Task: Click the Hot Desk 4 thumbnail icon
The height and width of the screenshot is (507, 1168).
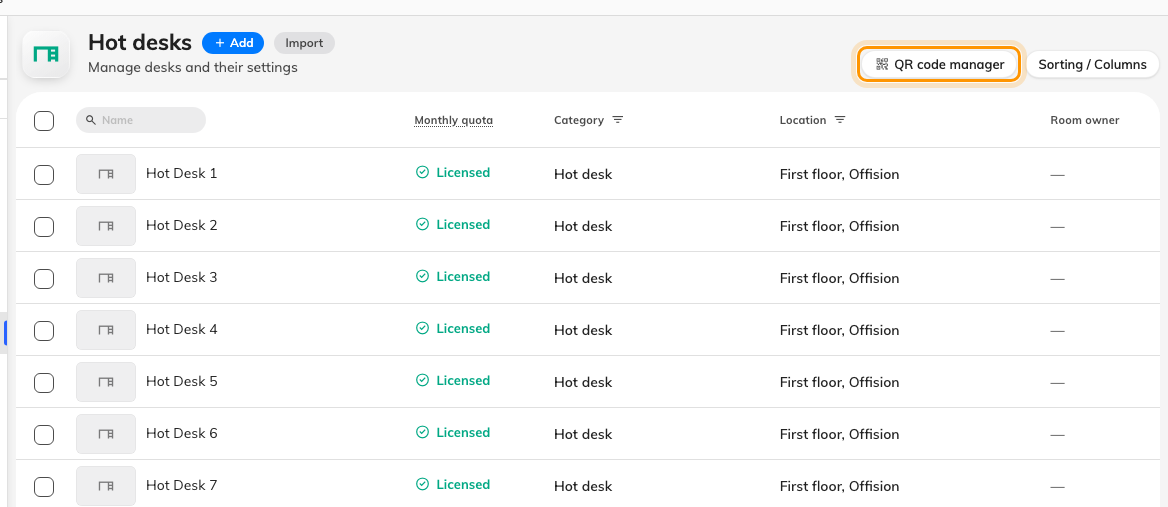Action: pos(106,330)
